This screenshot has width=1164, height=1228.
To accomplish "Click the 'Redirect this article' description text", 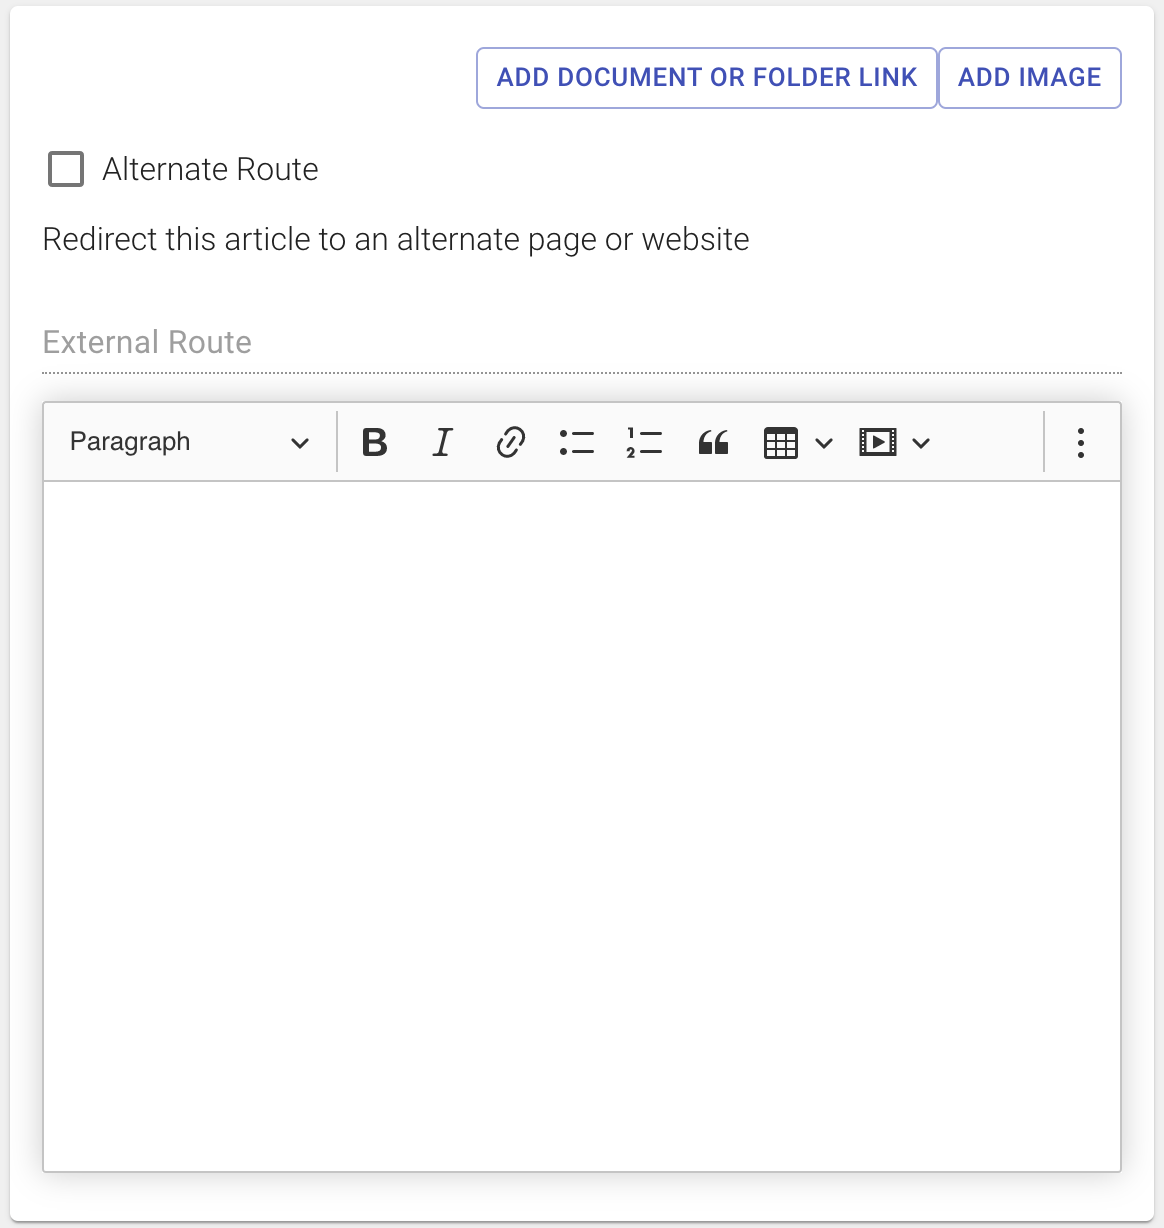I will 396,240.
